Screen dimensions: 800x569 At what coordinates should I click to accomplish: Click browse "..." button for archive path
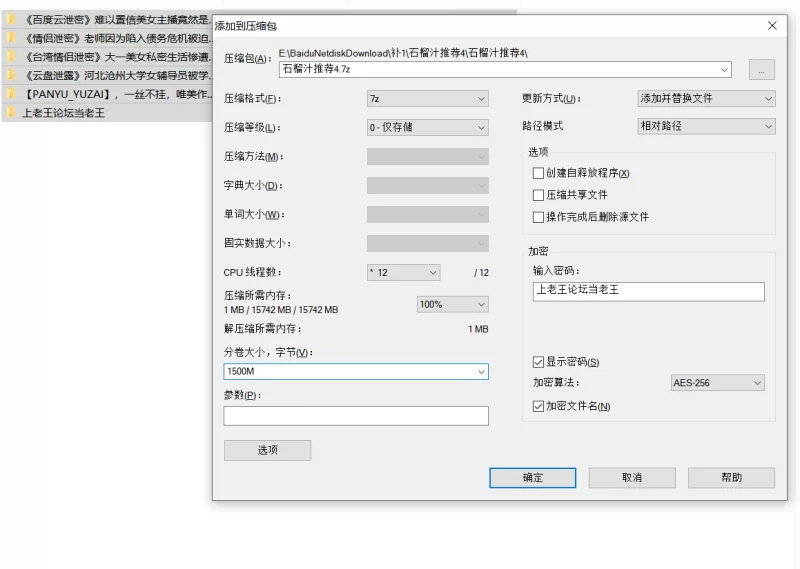click(762, 70)
